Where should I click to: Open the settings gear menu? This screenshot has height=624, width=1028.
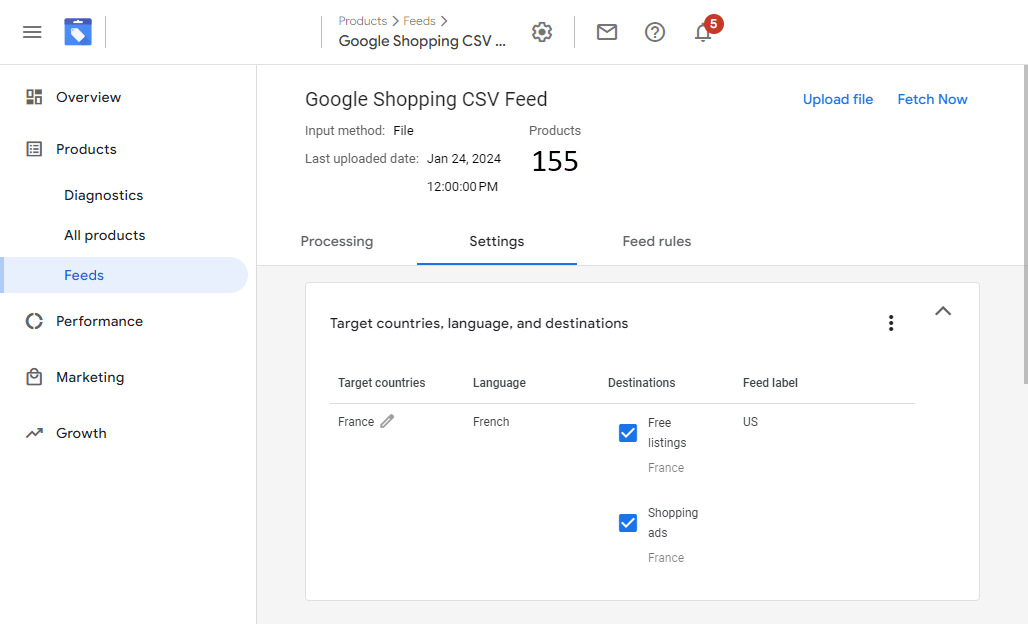[542, 32]
